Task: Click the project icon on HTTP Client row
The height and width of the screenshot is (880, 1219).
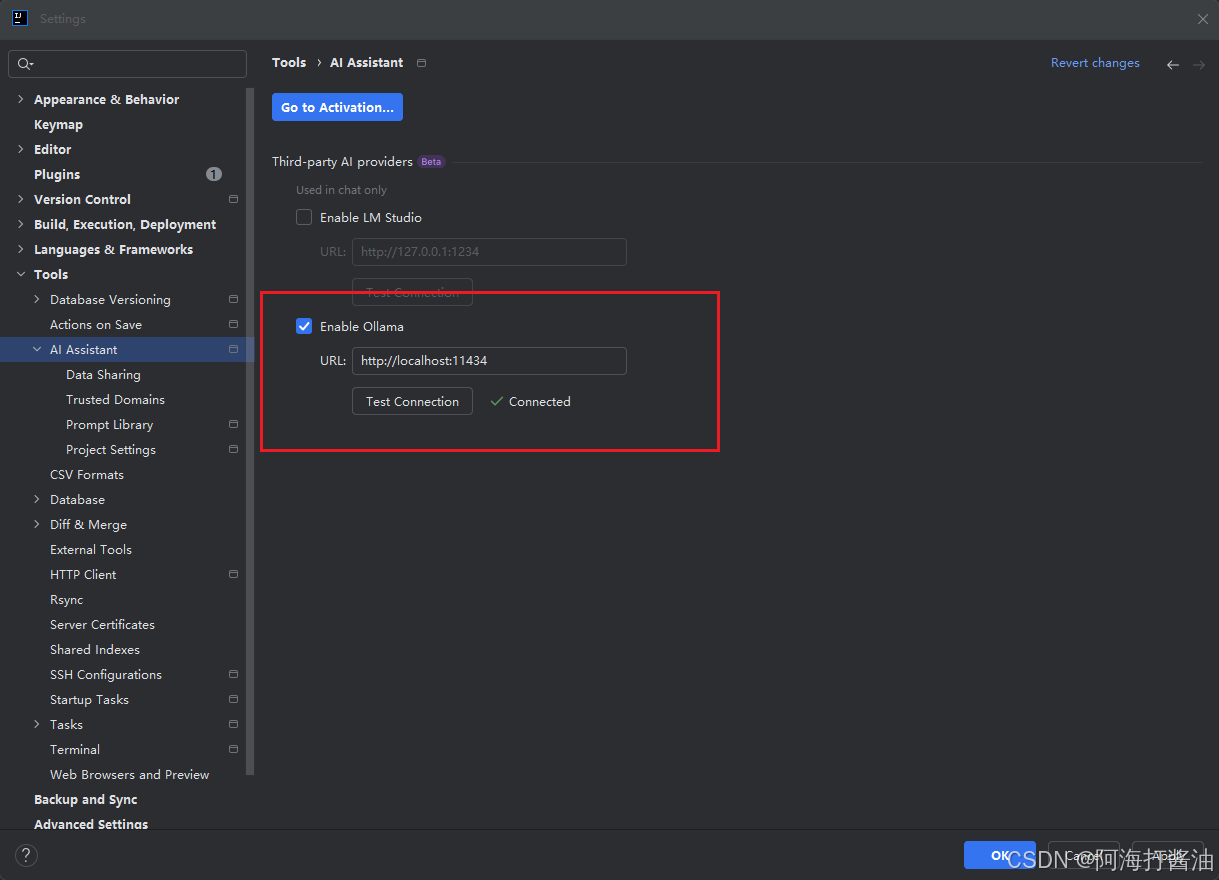Action: click(x=233, y=574)
